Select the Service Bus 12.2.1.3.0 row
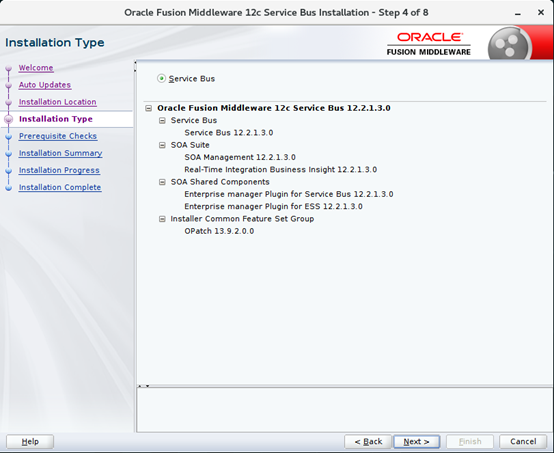Viewport: 554px width, 453px height. click(229, 133)
